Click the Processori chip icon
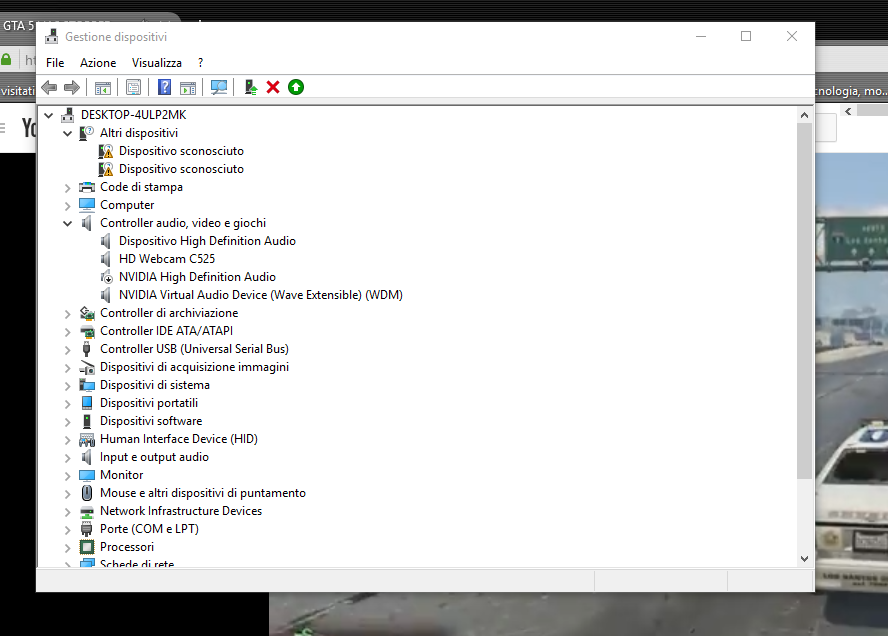Viewport: 888px width, 636px height. [x=87, y=547]
